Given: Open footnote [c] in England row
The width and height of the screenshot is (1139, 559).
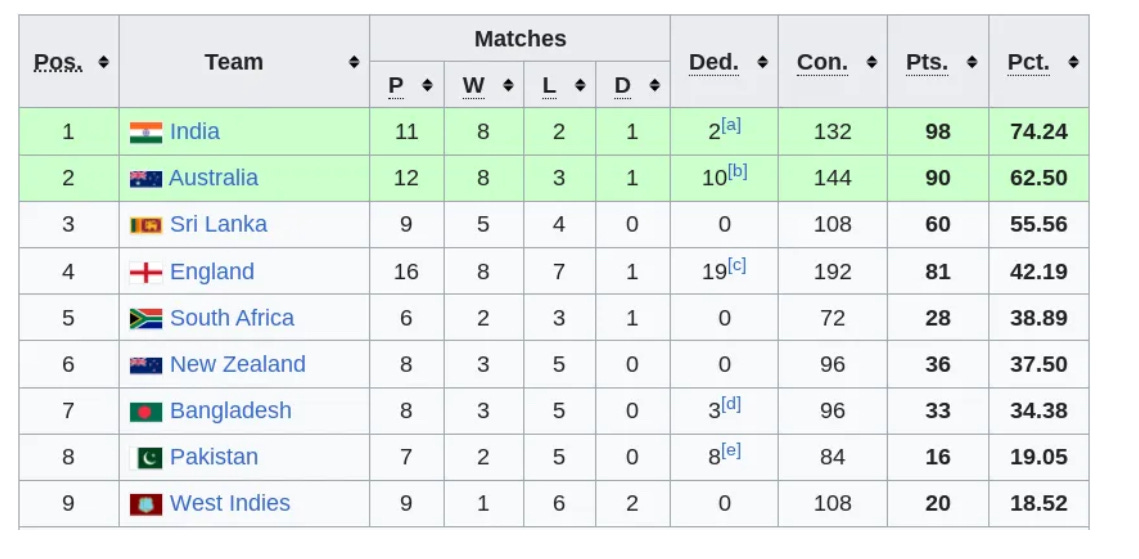Looking at the screenshot, I should click(737, 265).
